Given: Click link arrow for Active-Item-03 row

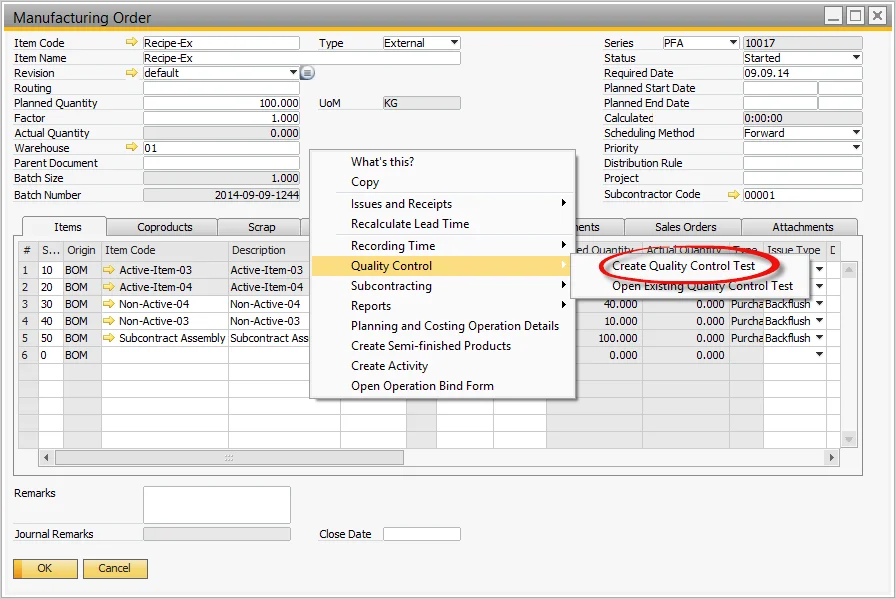Looking at the screenshot, I should [109, 270].
